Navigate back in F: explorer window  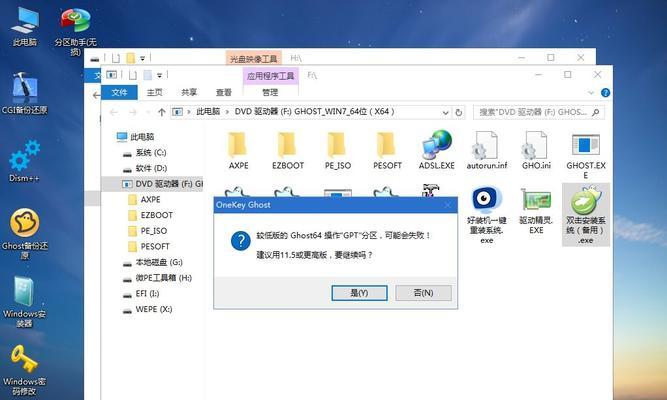114,112
